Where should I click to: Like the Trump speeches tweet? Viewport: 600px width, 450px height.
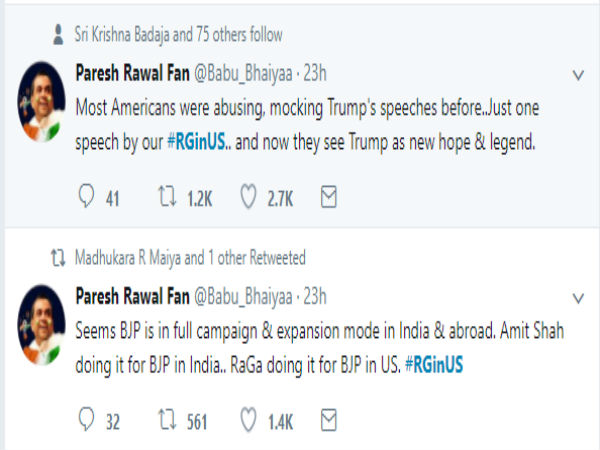[249, 198]
